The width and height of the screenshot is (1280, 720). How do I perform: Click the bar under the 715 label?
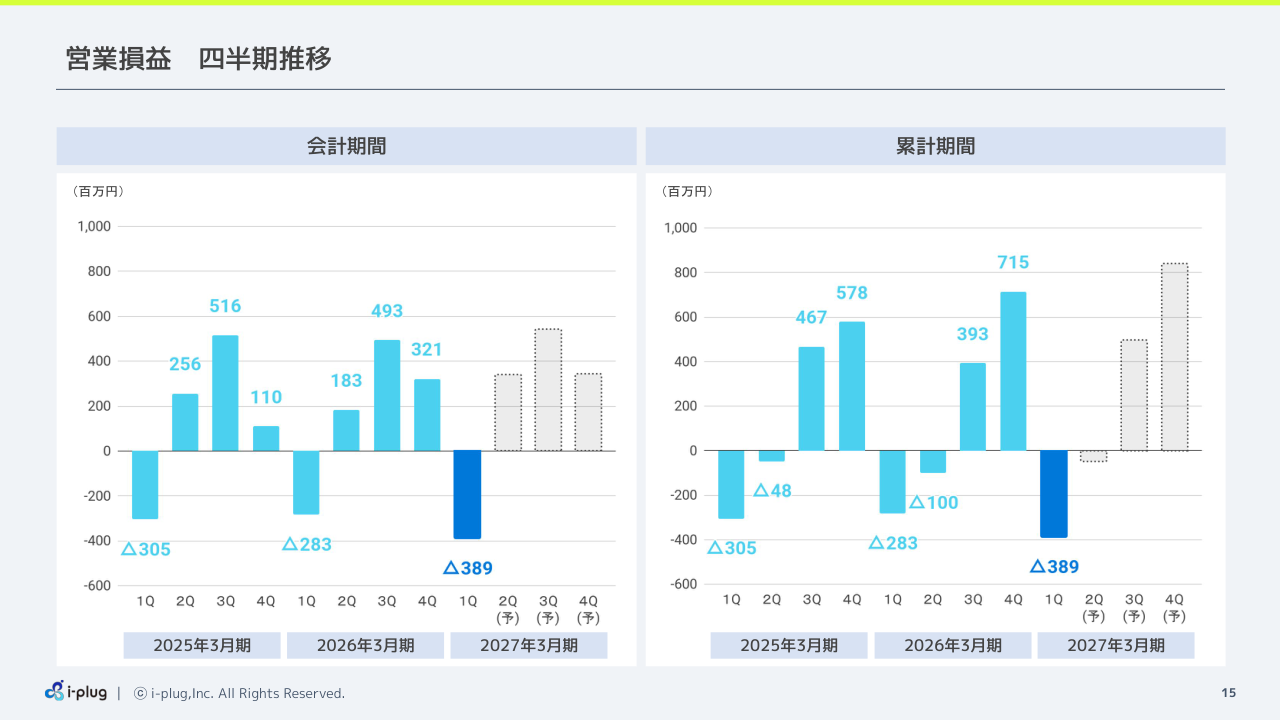click(1013, 371)
